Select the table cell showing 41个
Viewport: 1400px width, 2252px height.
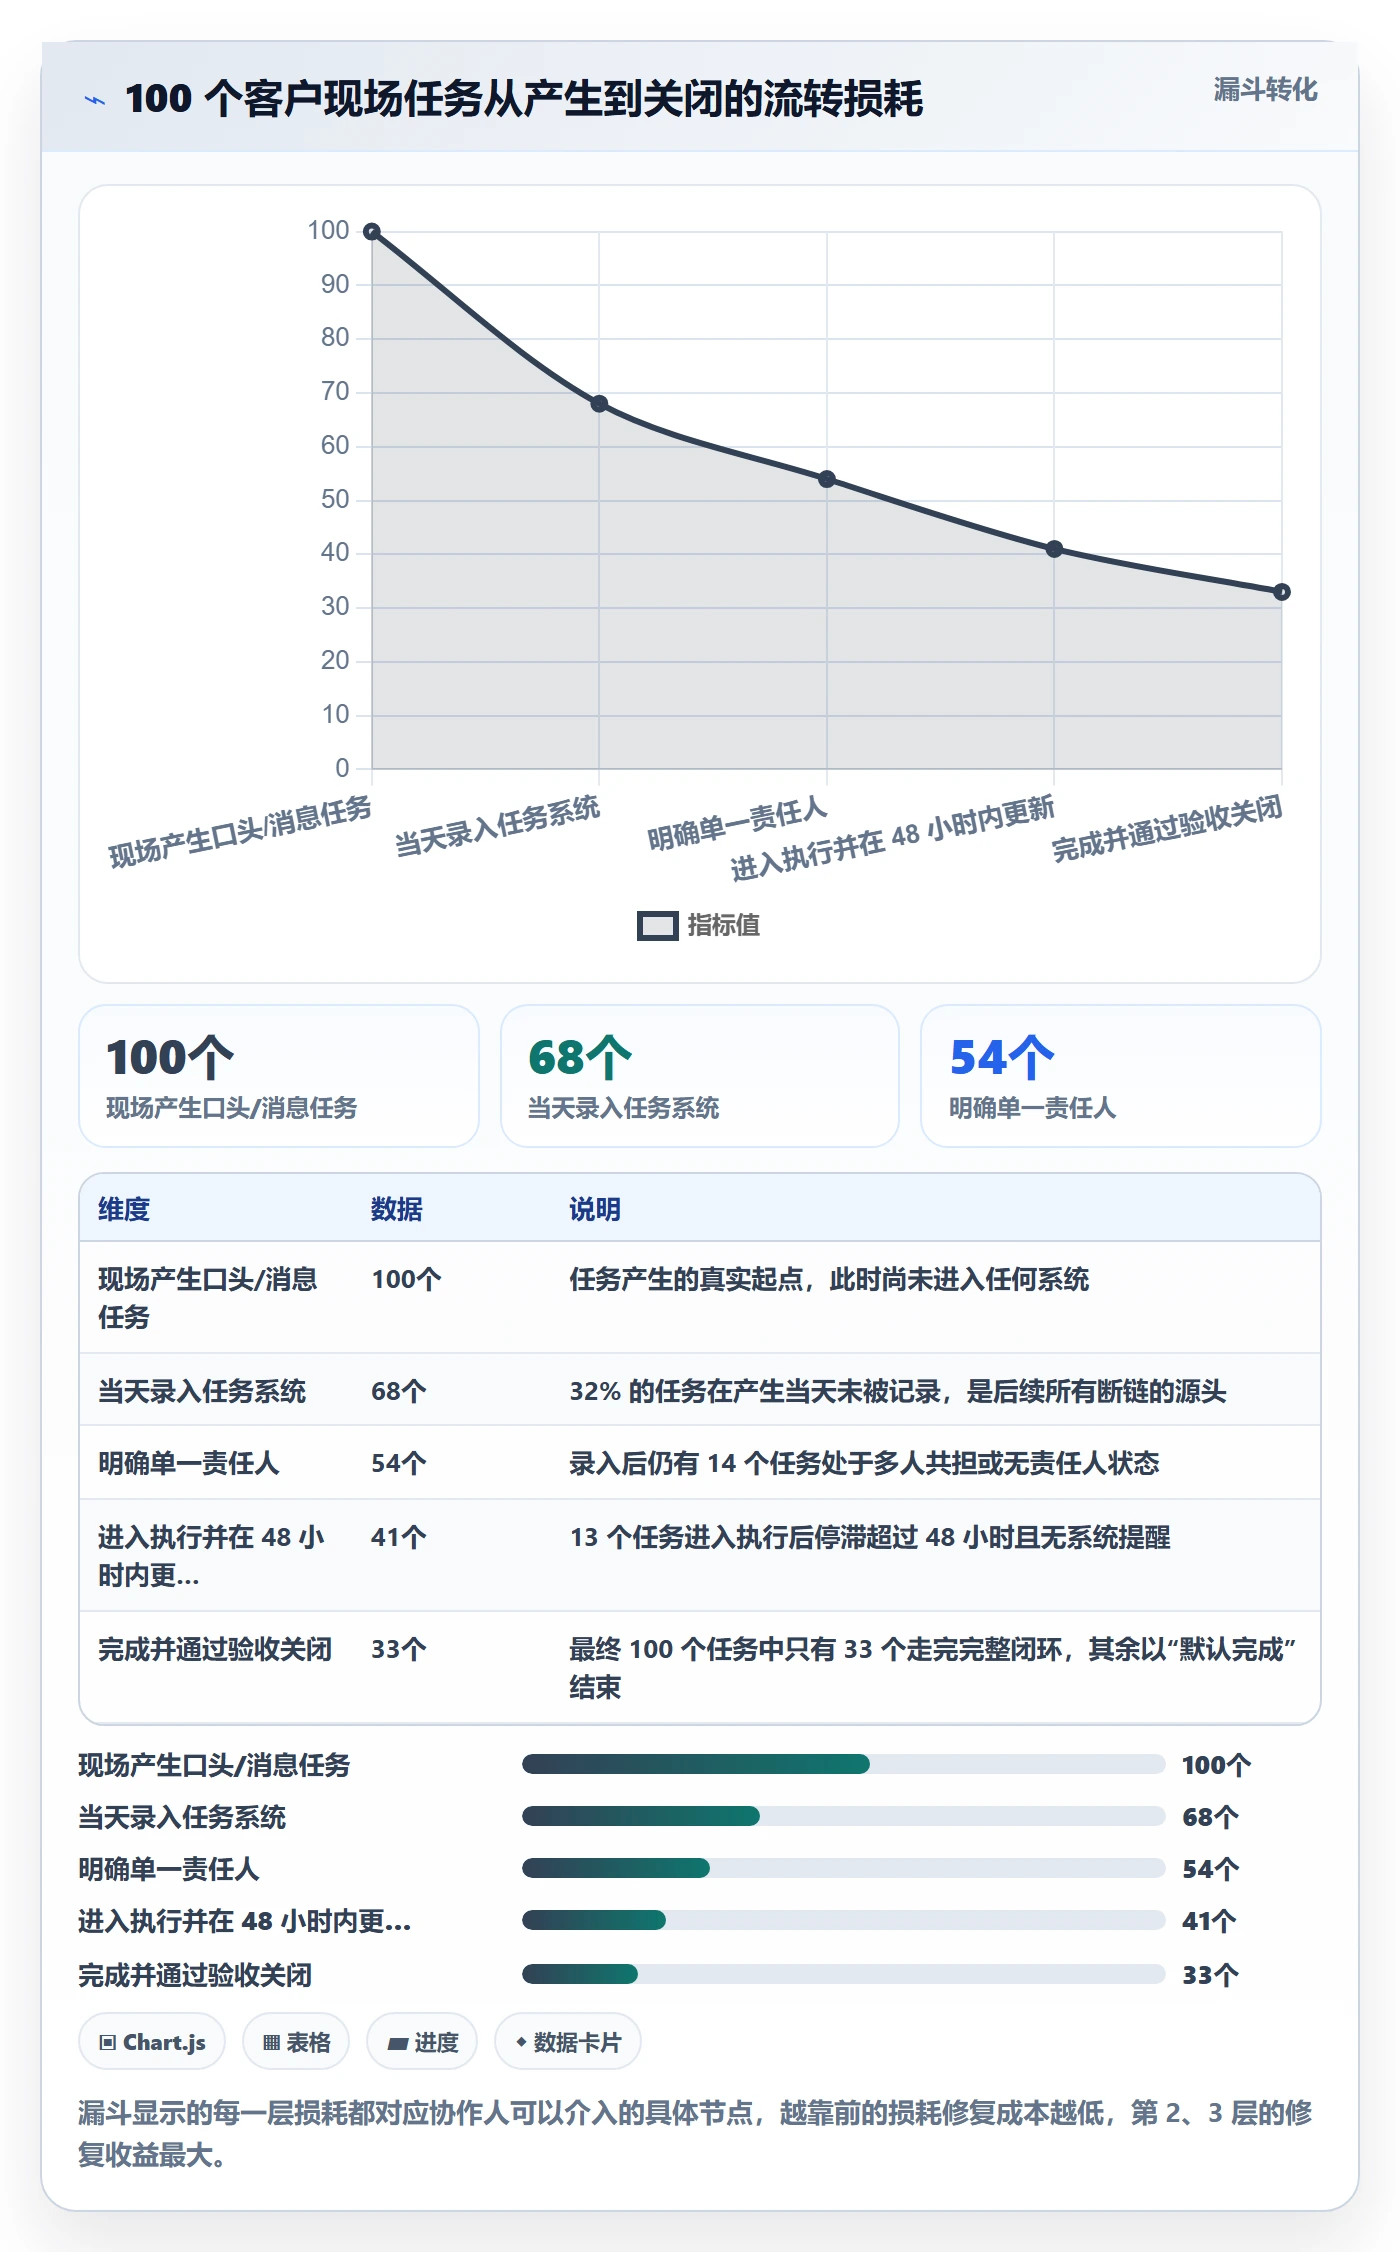pos(399,1537)
